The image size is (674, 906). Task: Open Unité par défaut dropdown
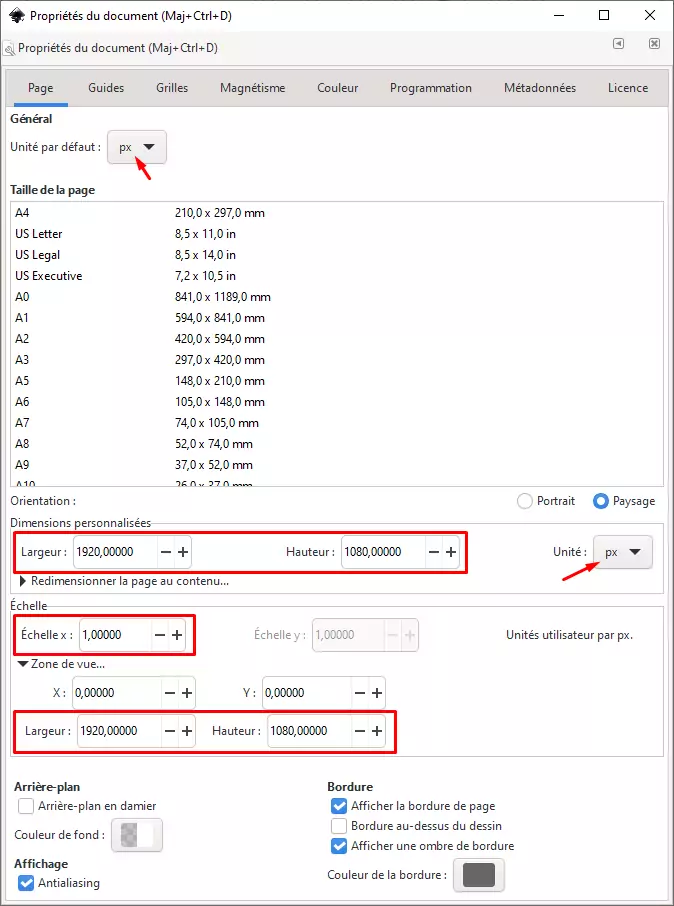pyautogui.click(x=137, y=148)
